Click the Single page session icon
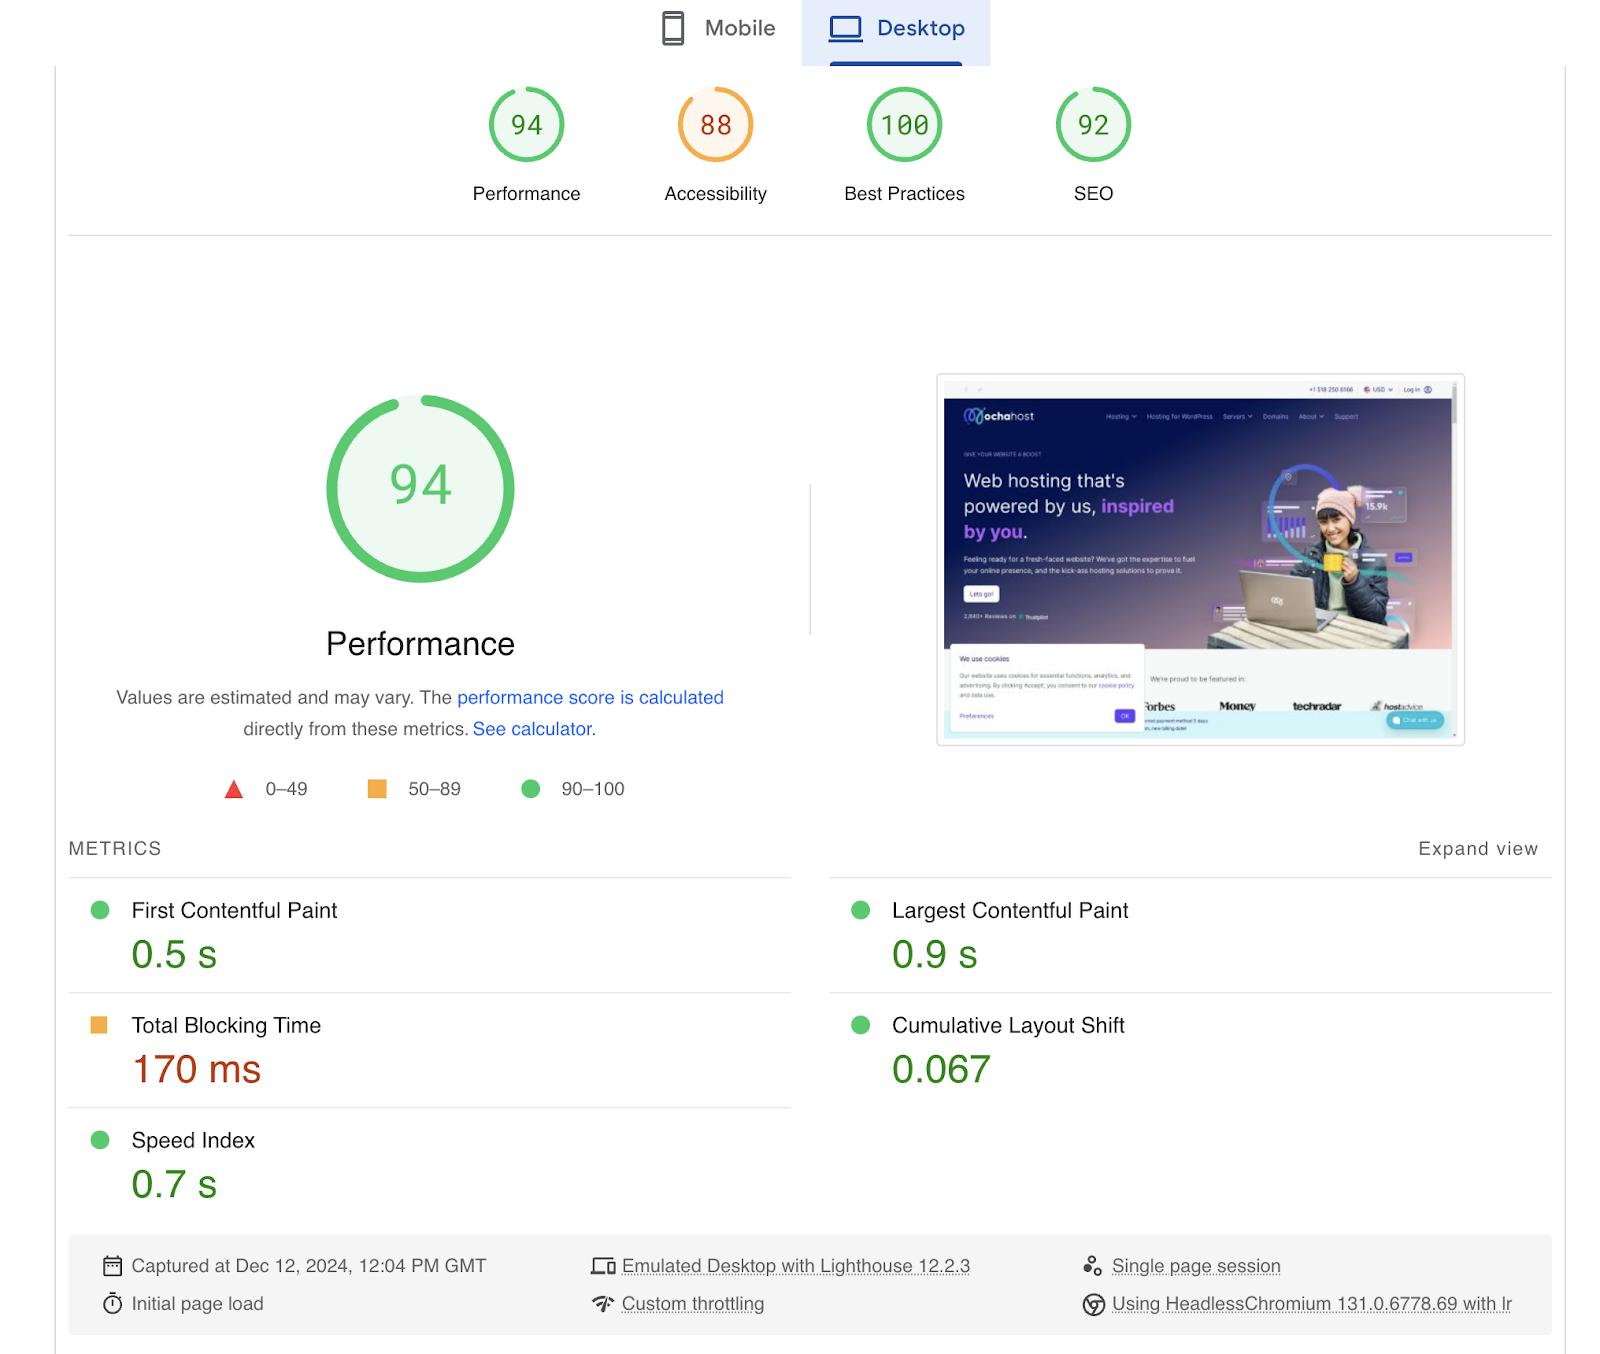1600x1354 pixels. [x=1093, y=1266]
